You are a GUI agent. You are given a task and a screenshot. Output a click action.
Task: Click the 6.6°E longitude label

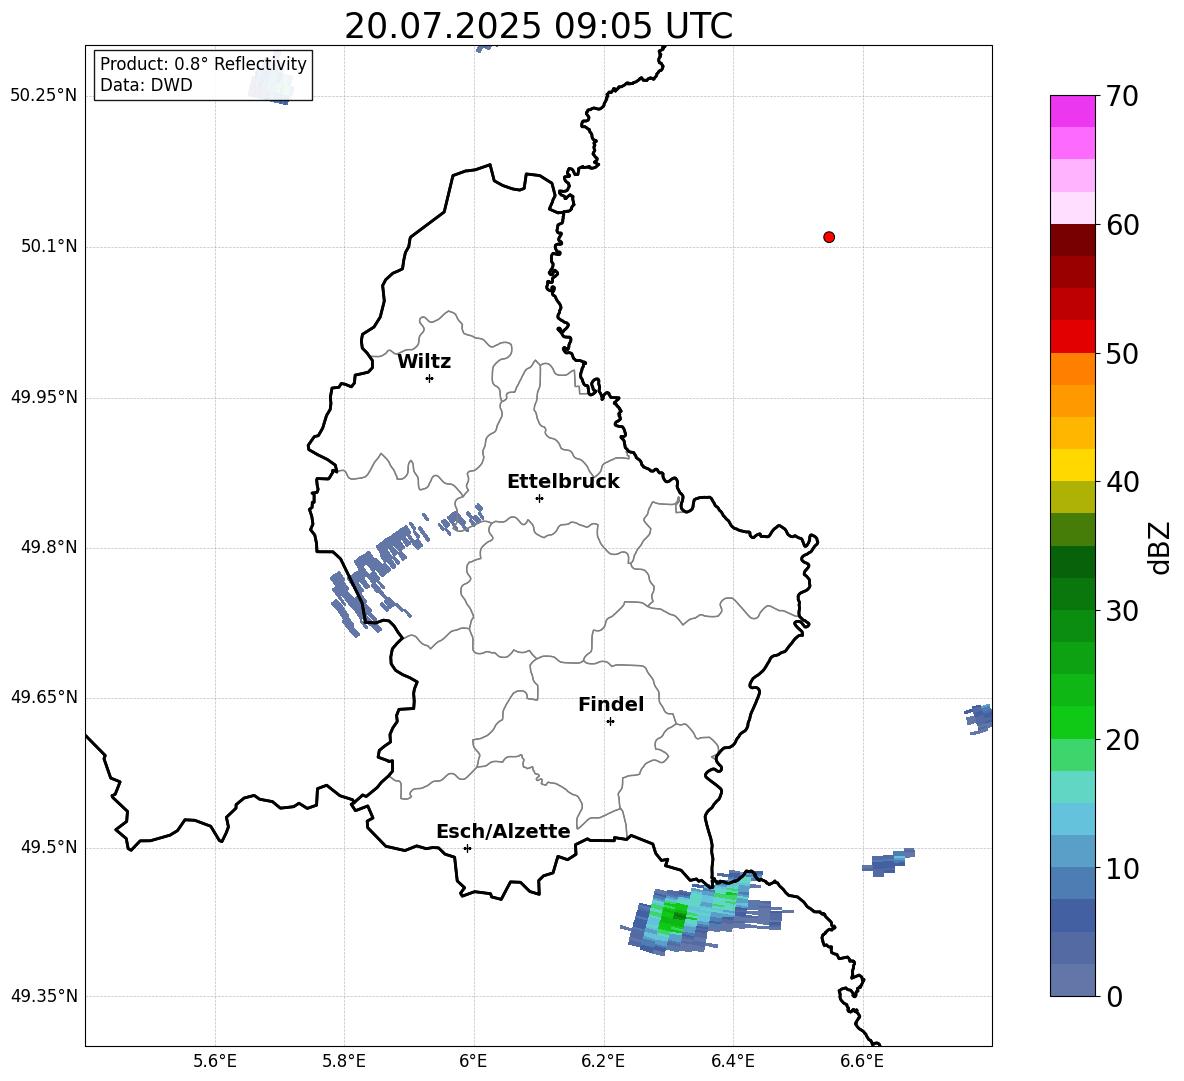point(862,1061)
